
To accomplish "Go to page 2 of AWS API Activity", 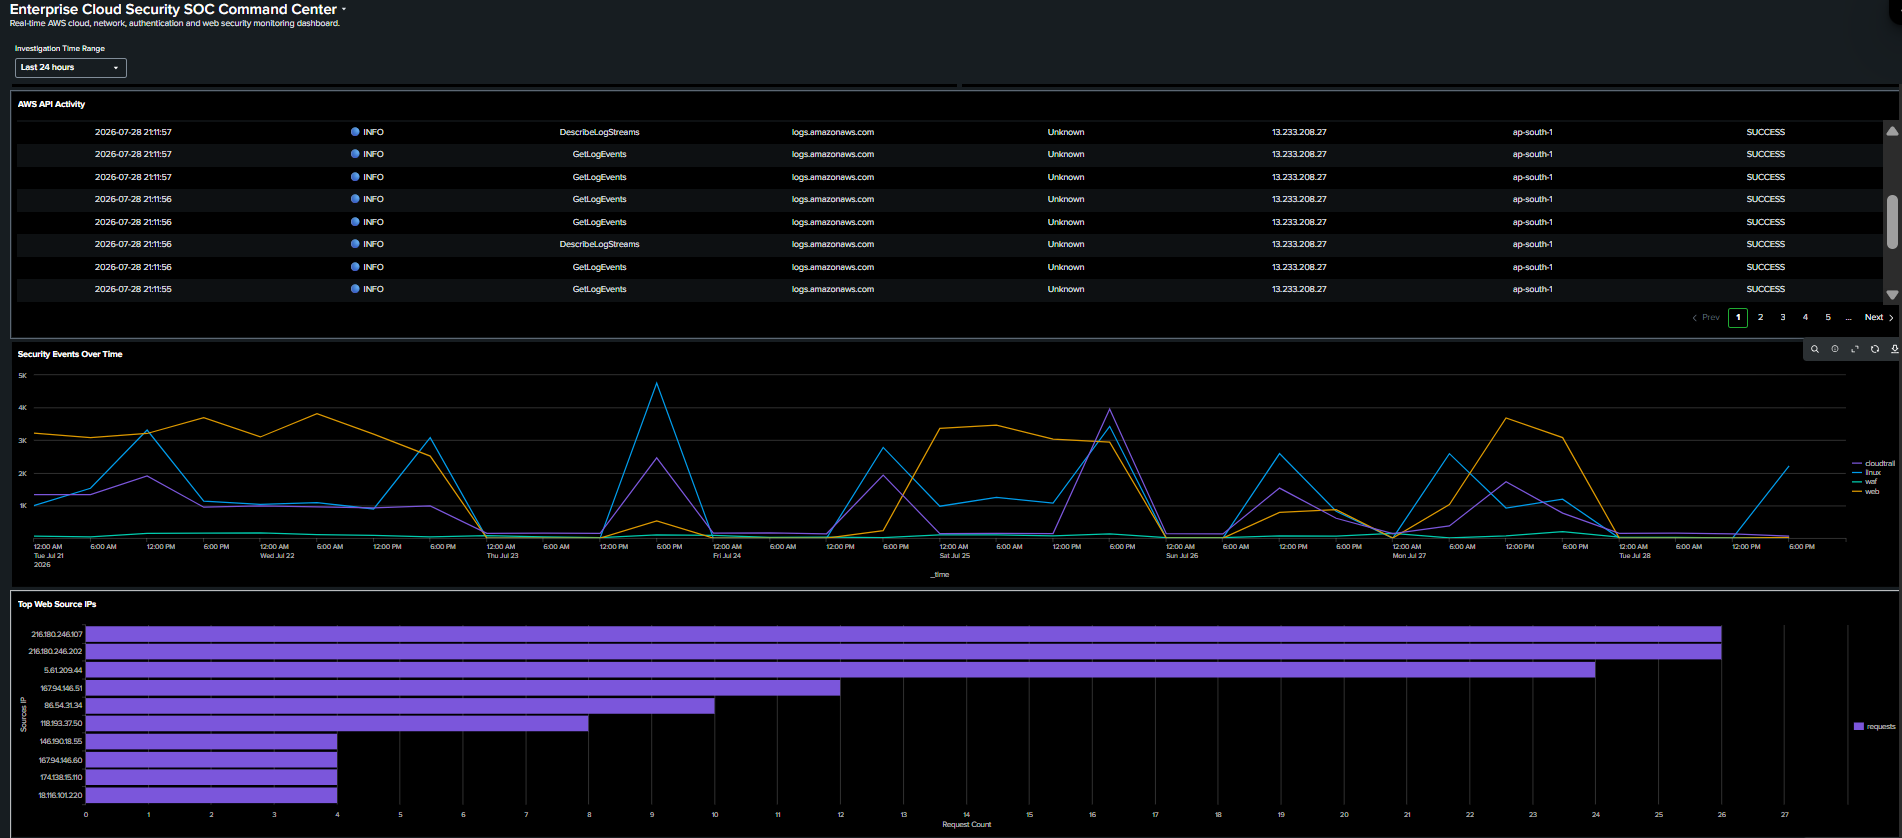I will 1760,317.
